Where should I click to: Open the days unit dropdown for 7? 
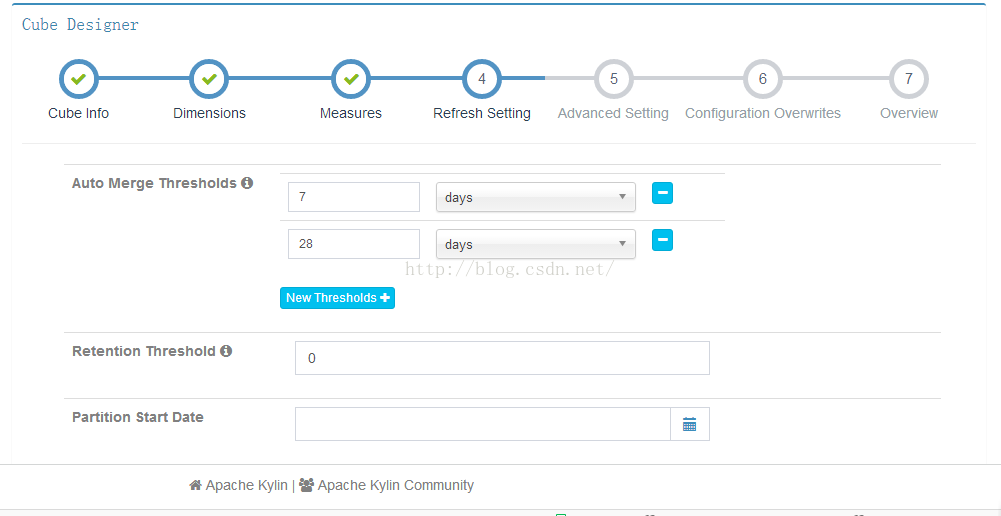point(536,197)
